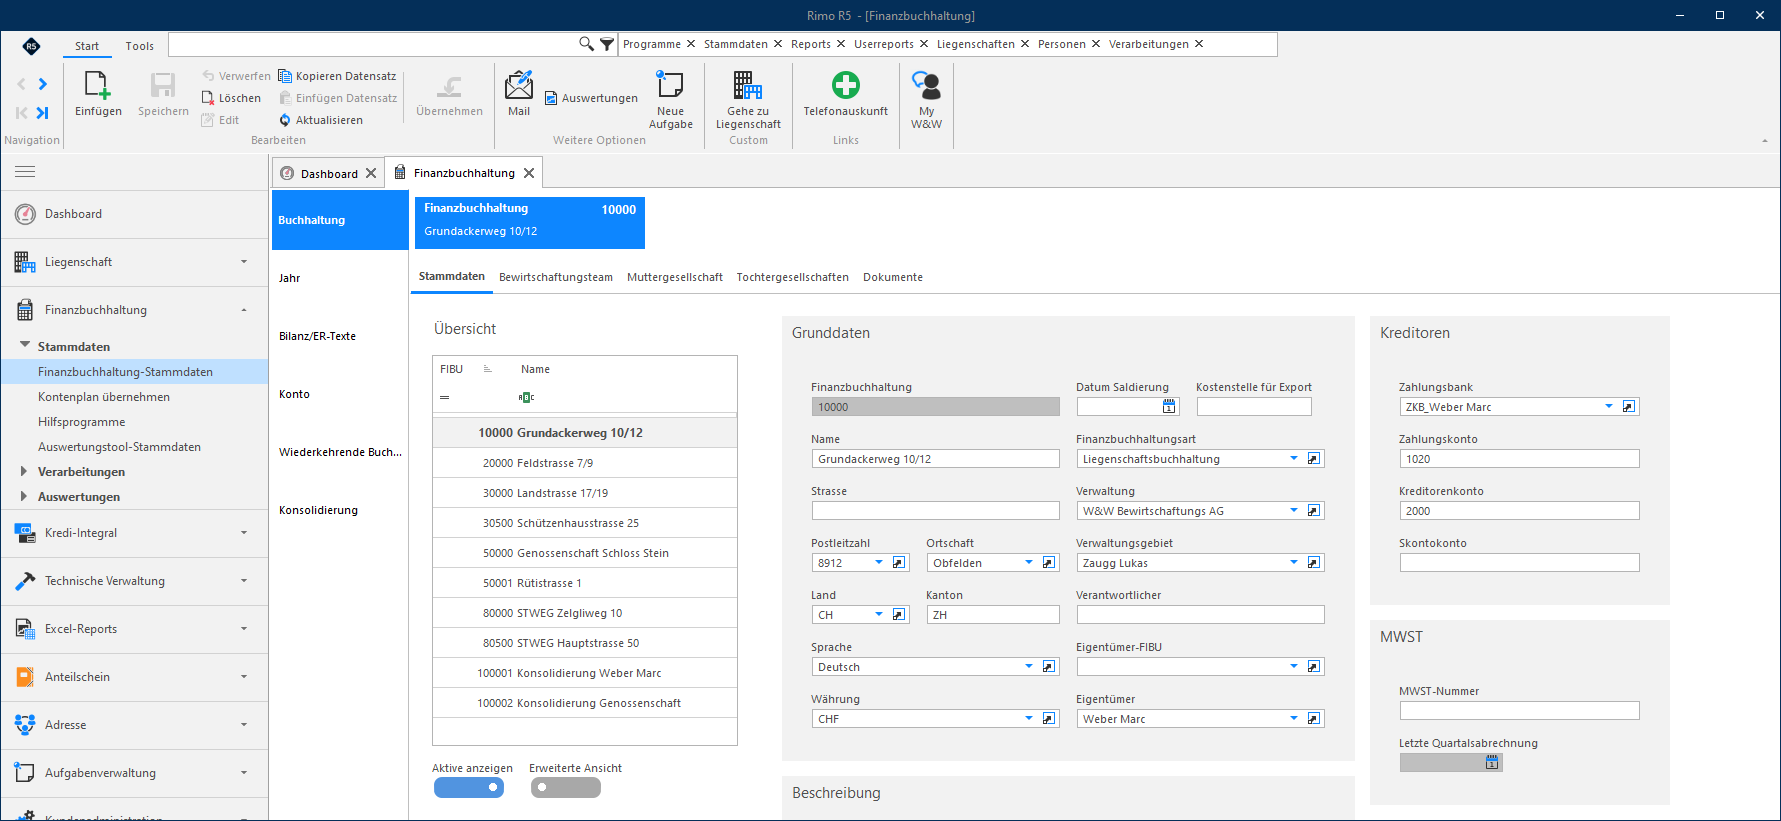This screenshot has width=1781, height=821.
Task: Click the Strasse input field
Action: [936, 511]
